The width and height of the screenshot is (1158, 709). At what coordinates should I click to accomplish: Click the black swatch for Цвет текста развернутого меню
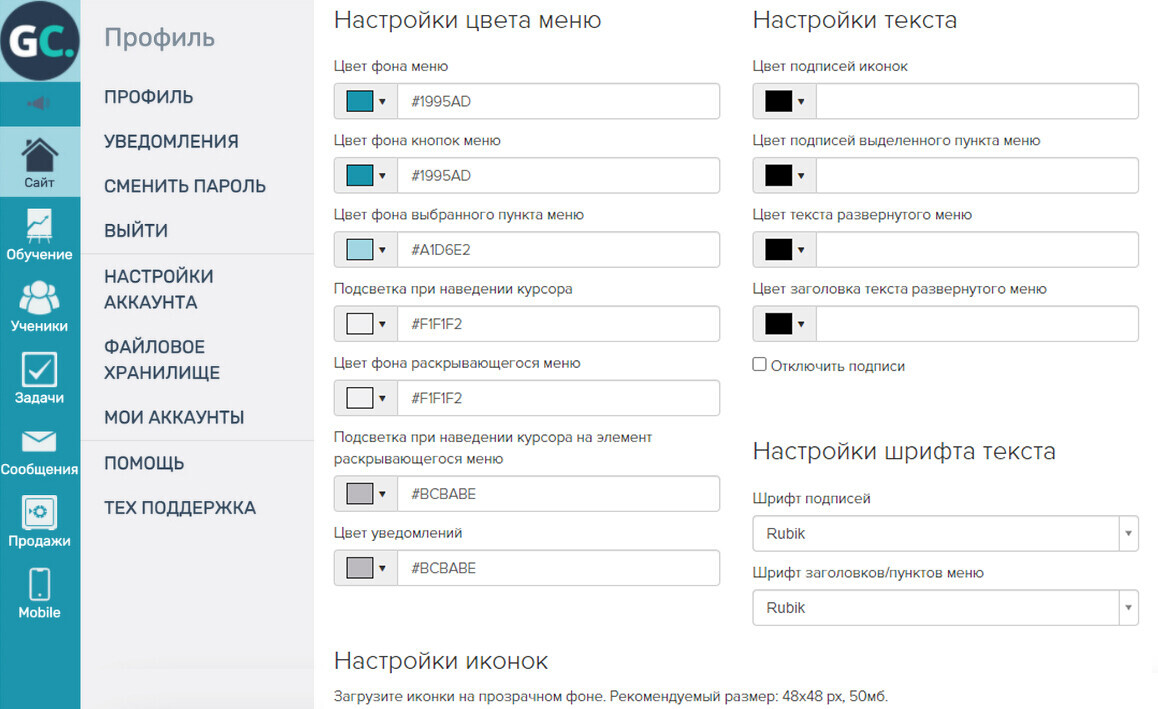(778, 250)
